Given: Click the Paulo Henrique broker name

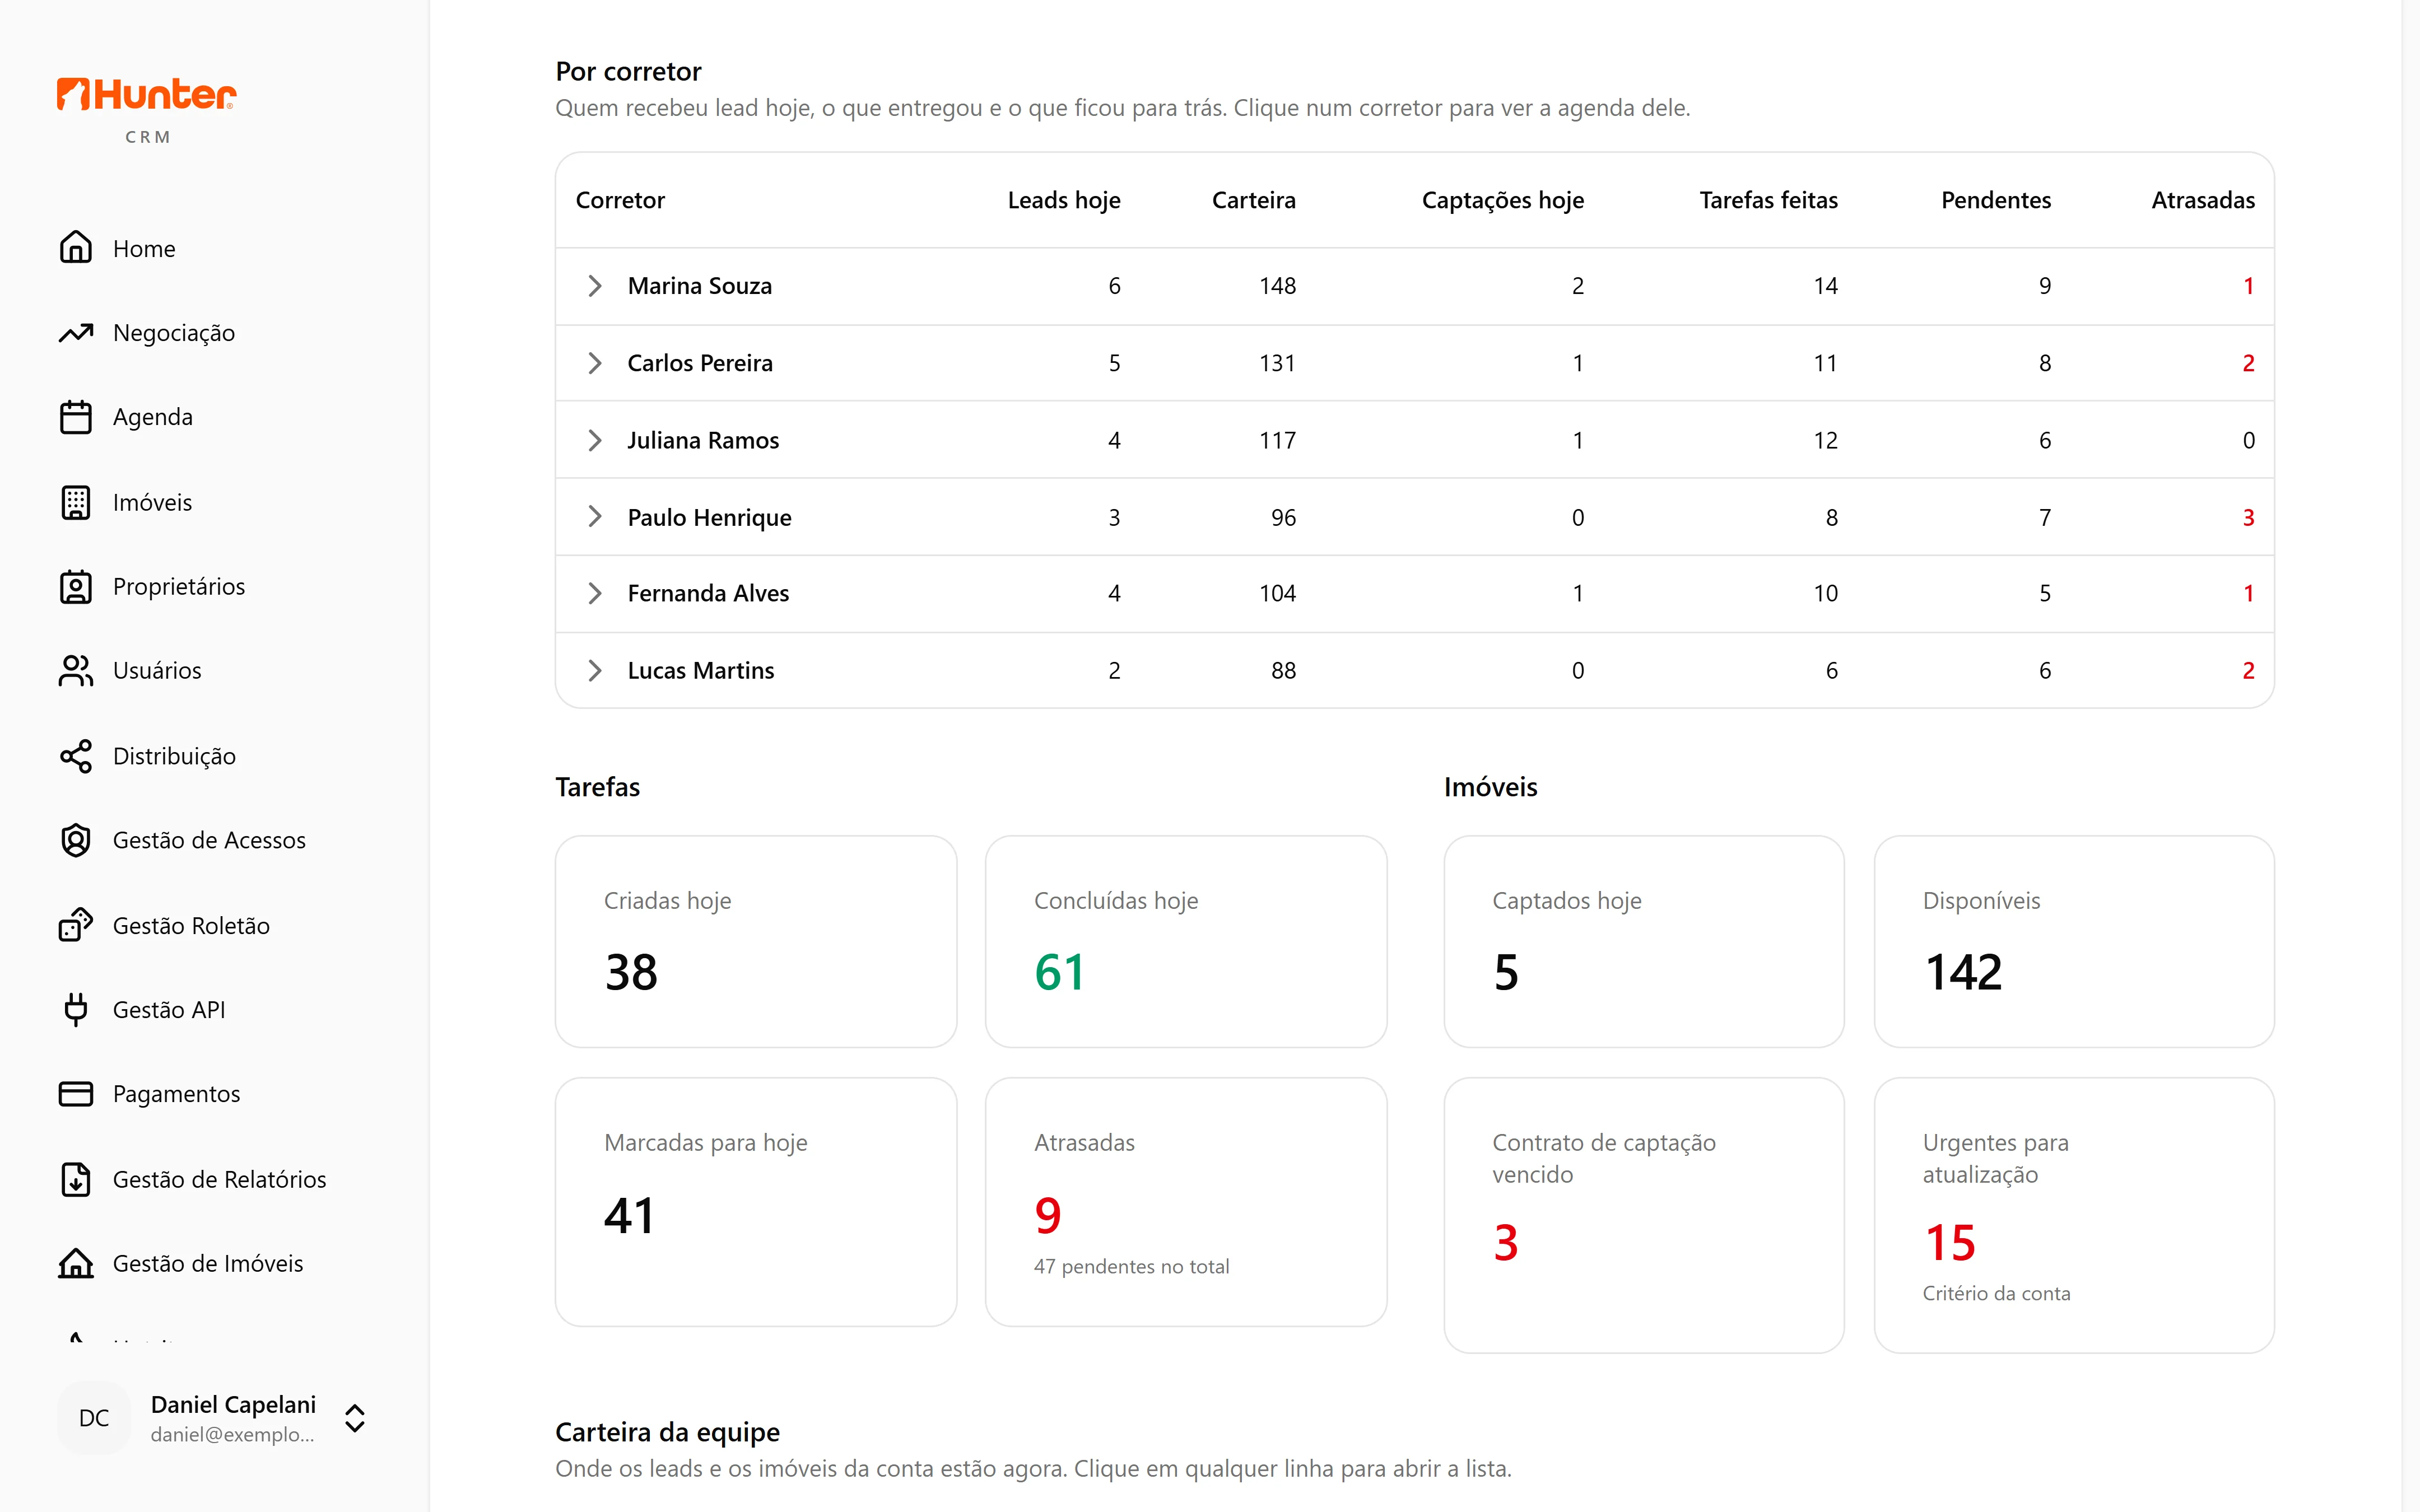Looking at the screenshot, I should [x=709, y=517].
